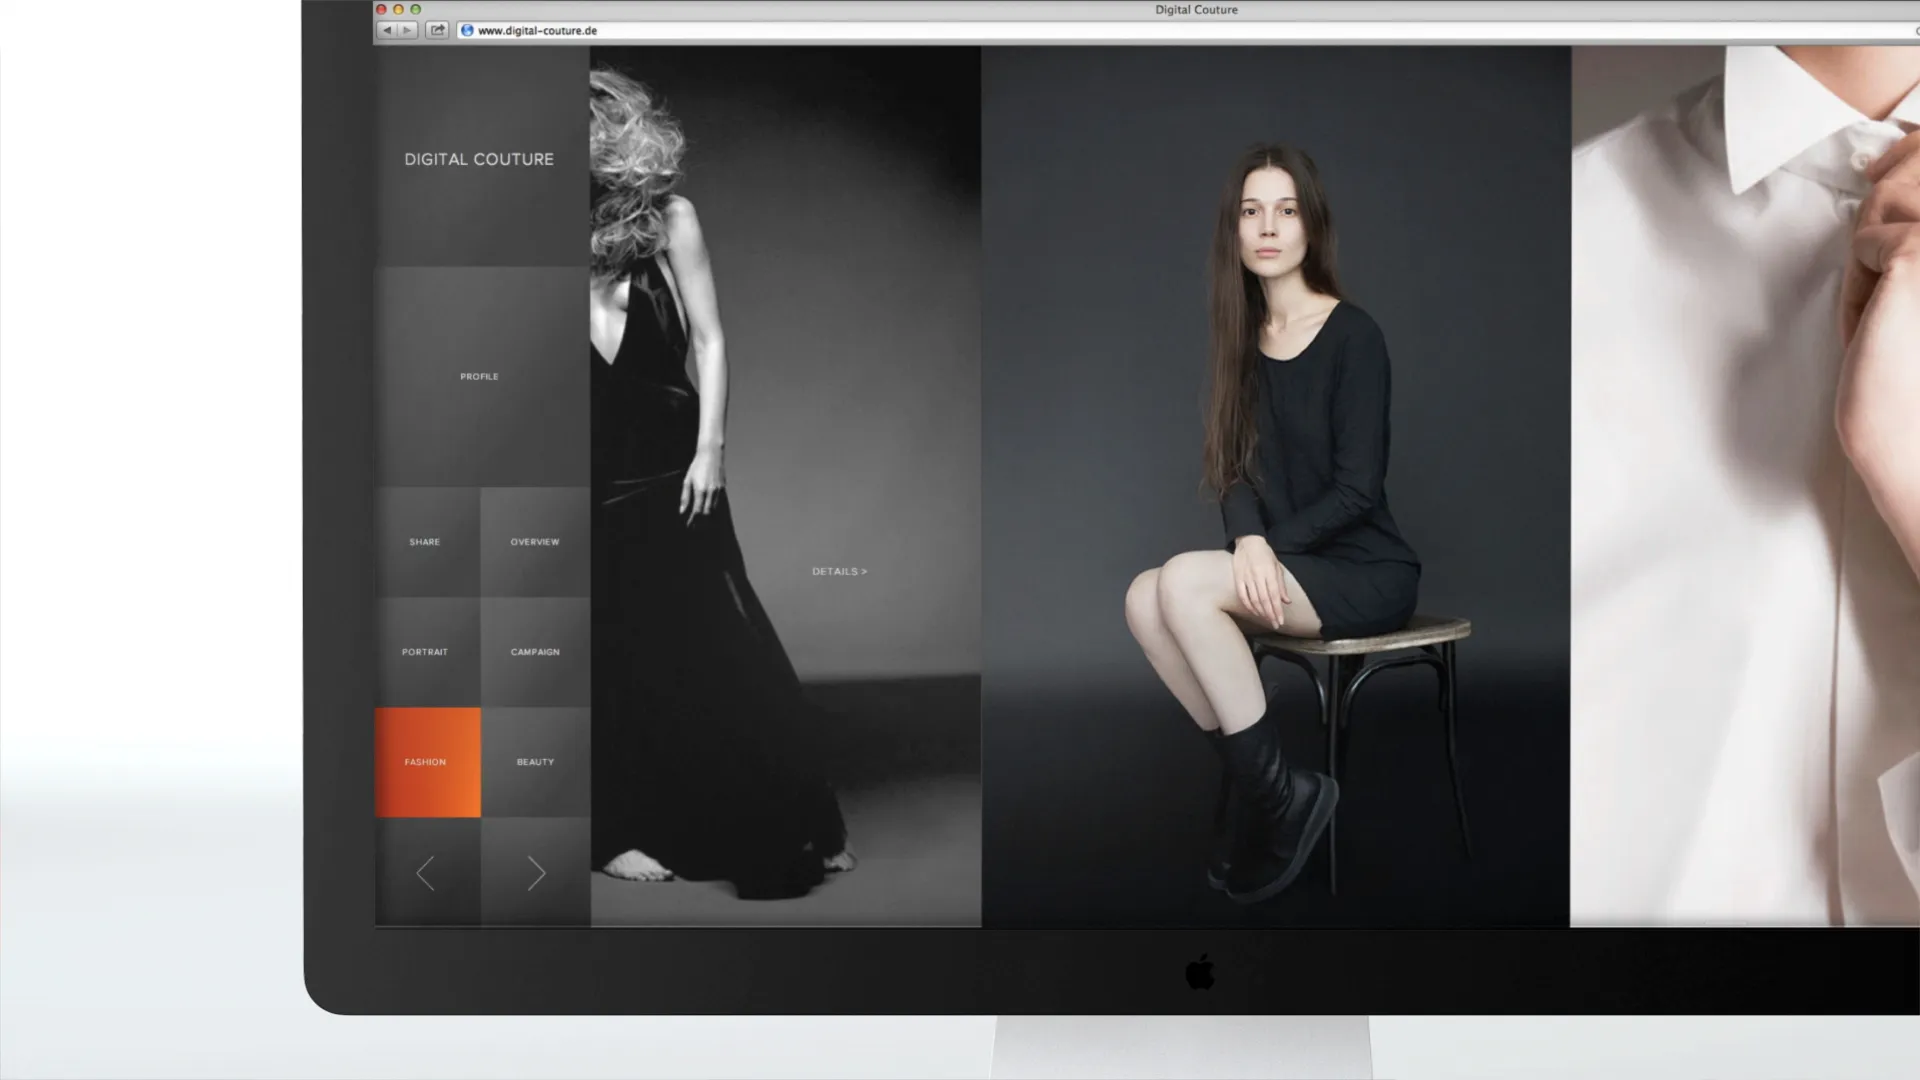Close the browser window with red button
This screenshot has height=1080, width=1920.
[x=381, y=9]
